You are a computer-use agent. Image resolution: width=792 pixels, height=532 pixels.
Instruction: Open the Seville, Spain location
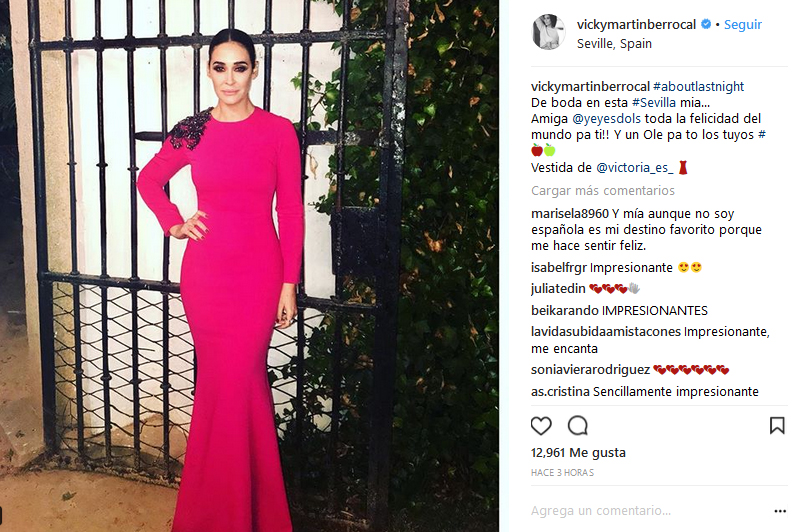614,44
